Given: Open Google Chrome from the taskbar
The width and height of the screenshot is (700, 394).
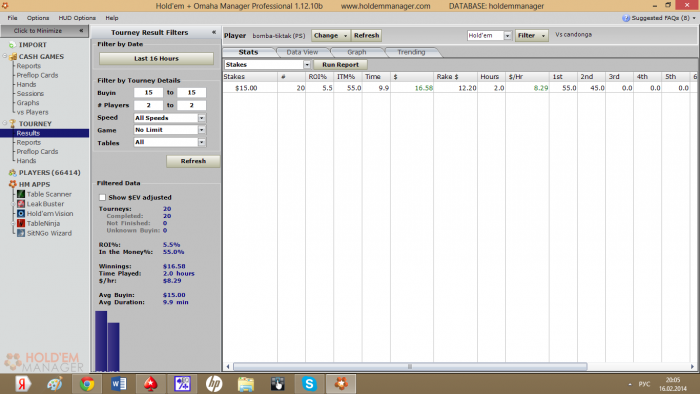Looking at the screenshot, I should 87,384.
